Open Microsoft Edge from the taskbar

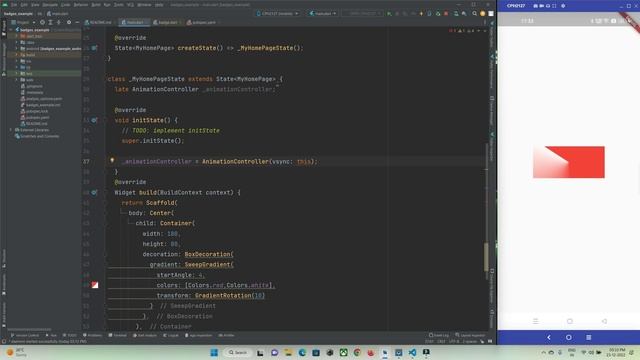pos(302,352)
